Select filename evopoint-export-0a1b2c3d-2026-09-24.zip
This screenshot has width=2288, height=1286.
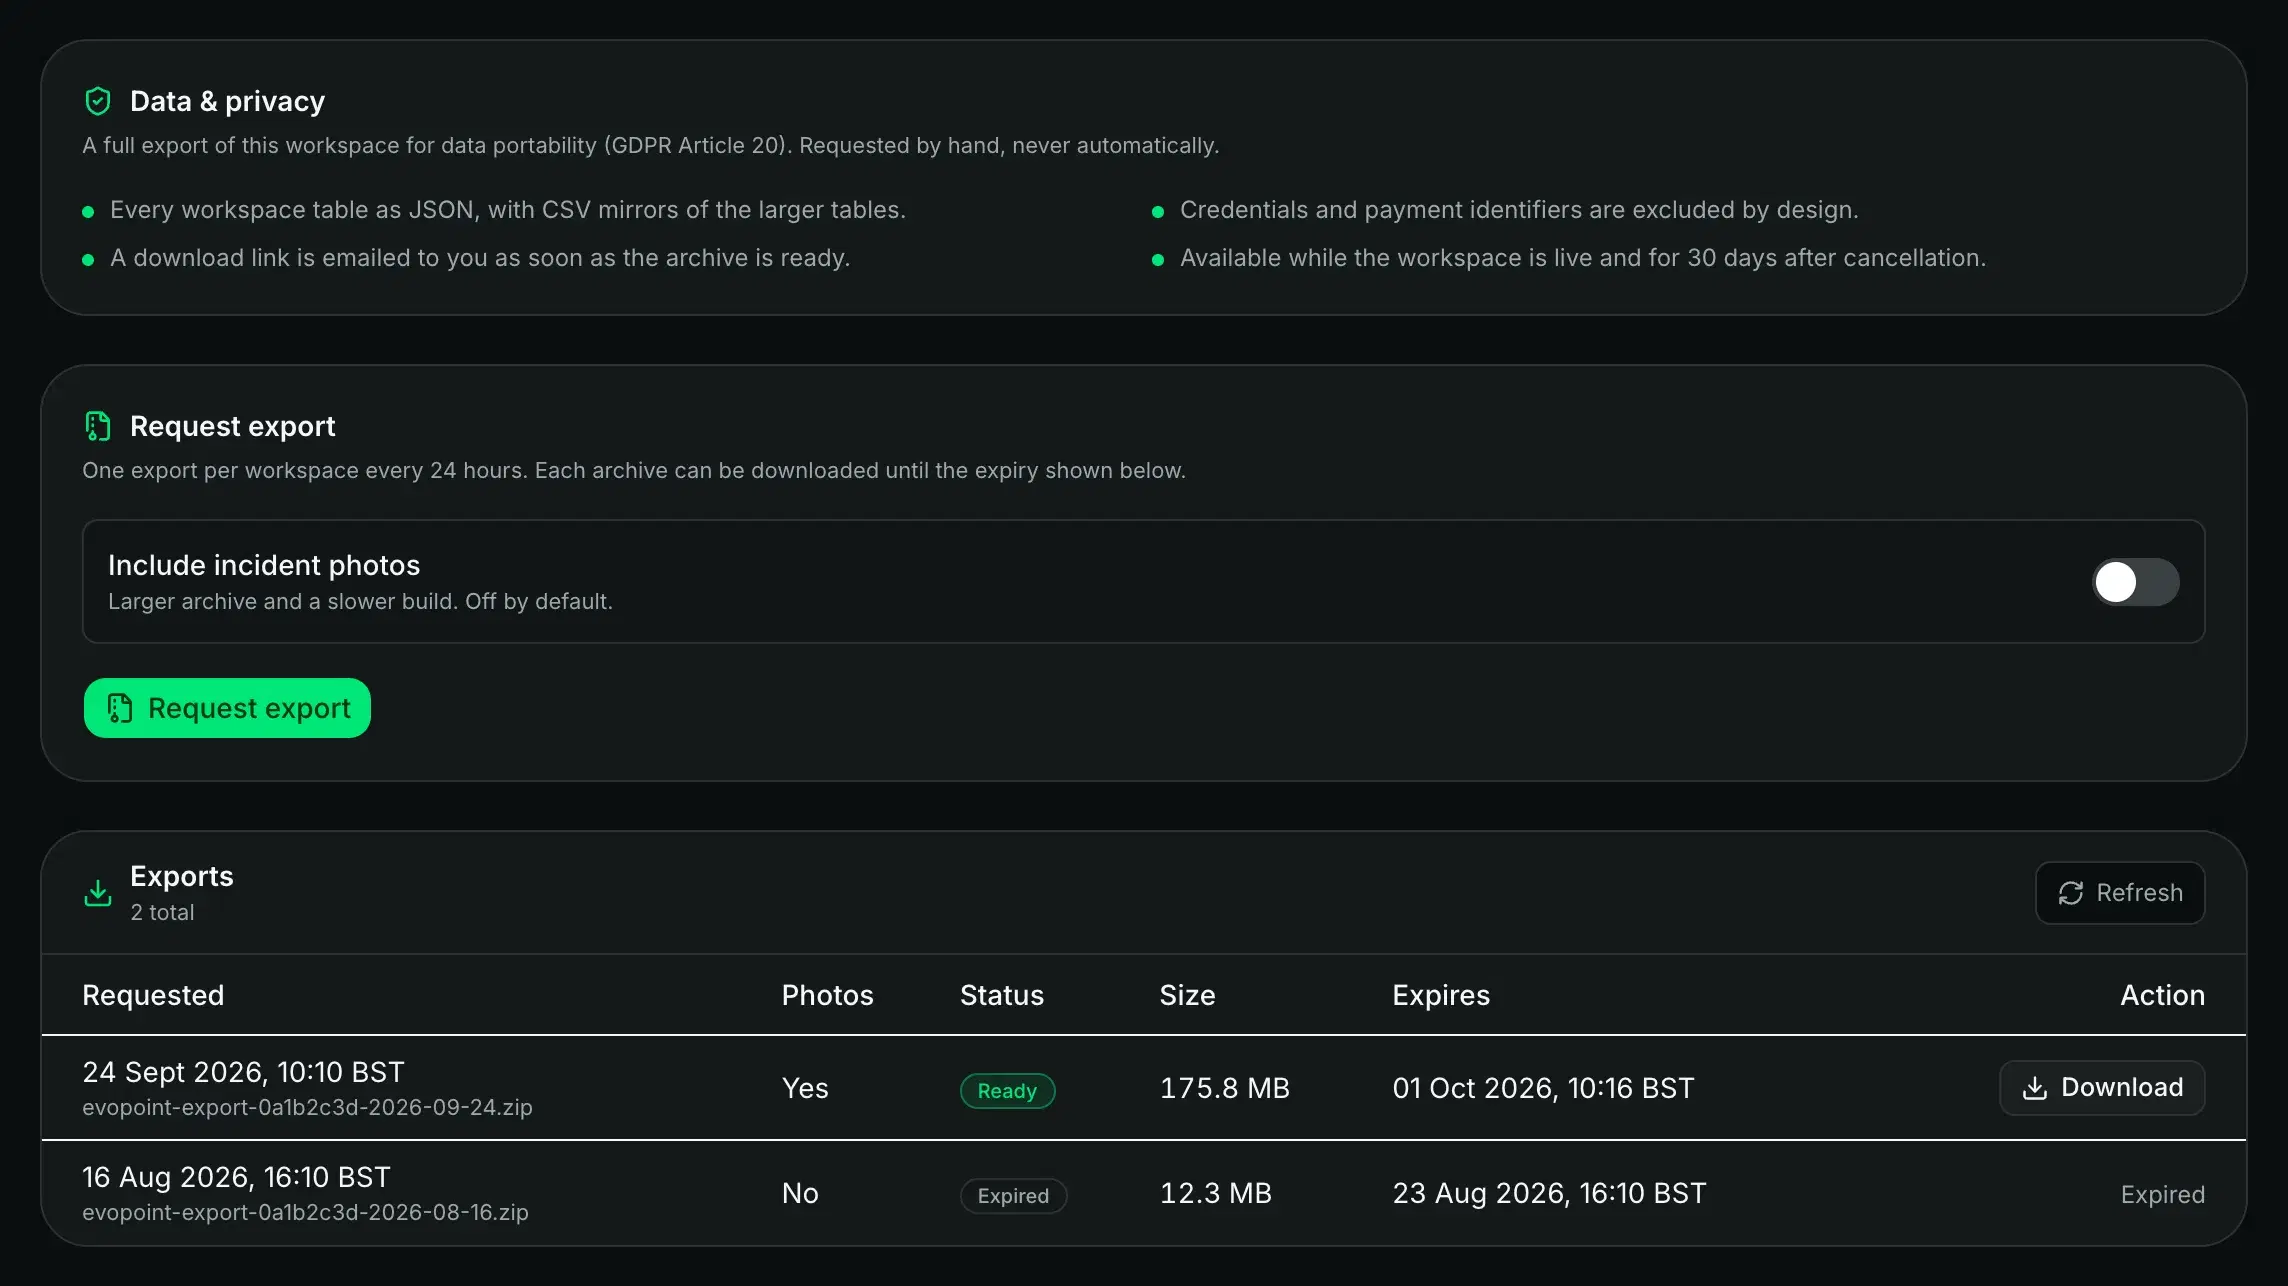[307, 1108]
